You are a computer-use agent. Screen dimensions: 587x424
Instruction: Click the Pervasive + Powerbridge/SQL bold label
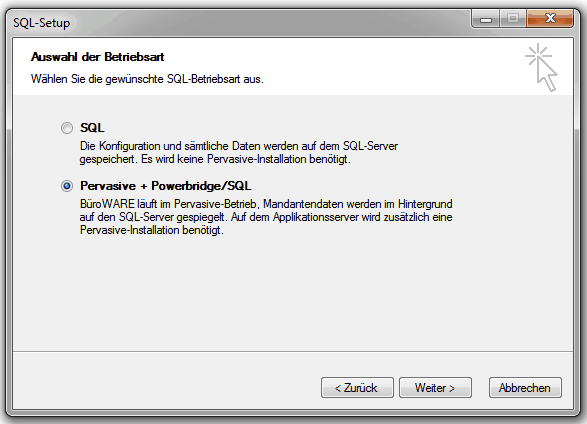(165, 186)
